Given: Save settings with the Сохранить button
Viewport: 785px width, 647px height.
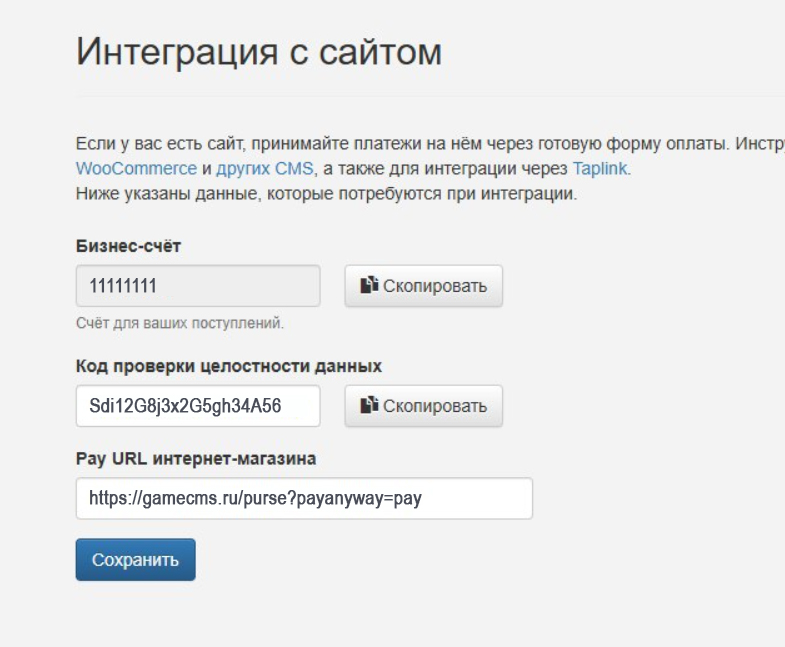Looking at the screenshot, I should point(135,560).
